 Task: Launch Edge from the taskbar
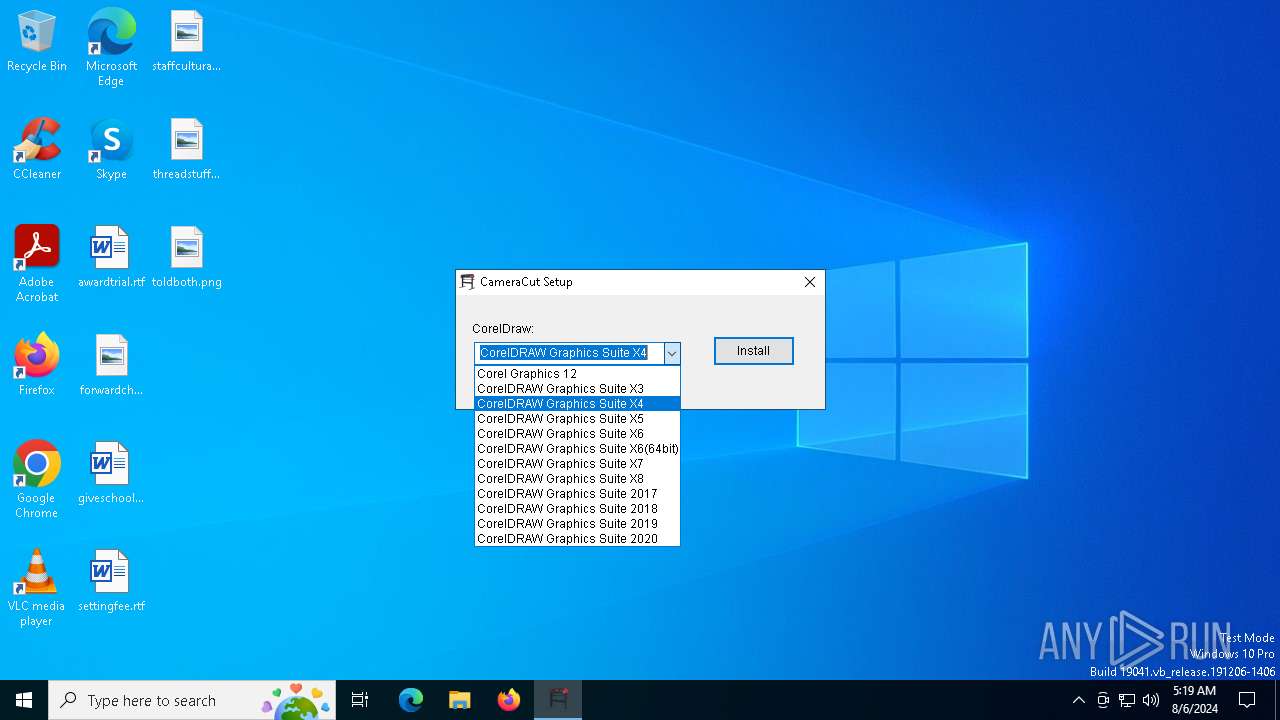[411, 700]
